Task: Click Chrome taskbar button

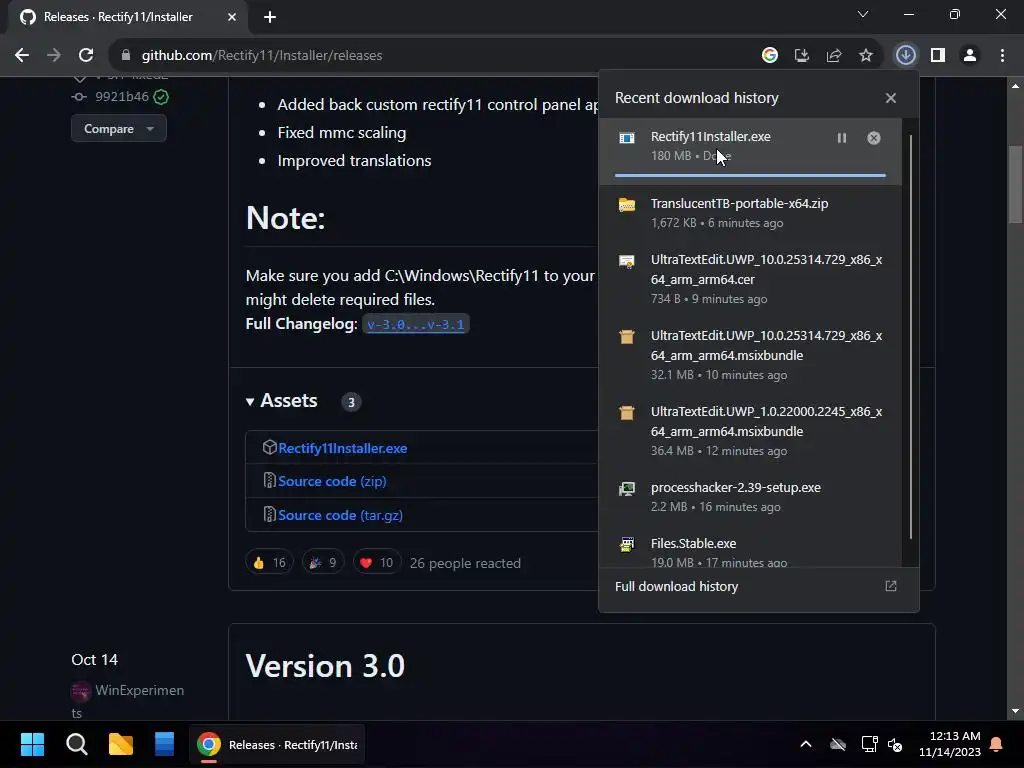Action: point(277,744)
